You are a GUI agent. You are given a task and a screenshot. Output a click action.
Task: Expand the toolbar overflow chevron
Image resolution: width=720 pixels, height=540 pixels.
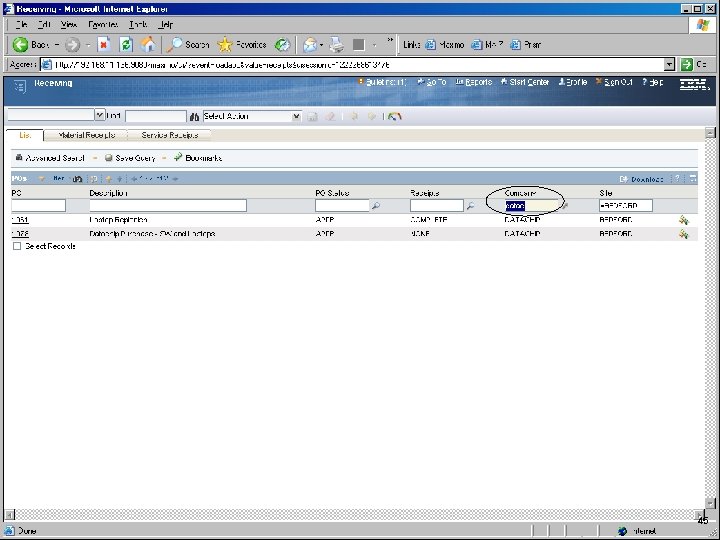coord(390,40)
